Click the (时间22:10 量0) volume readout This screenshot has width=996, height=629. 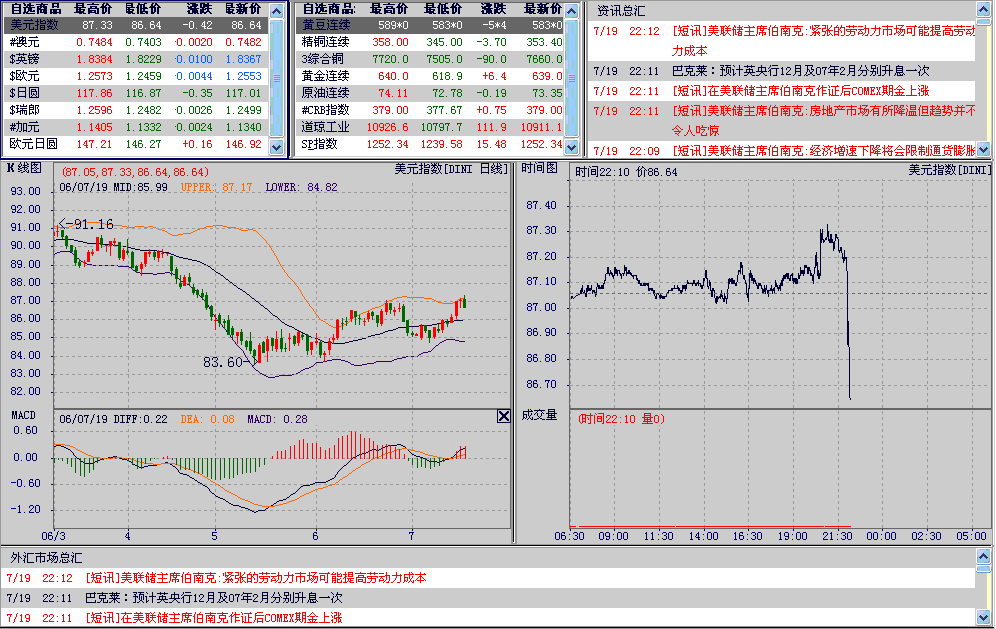[x=621, y=419]
